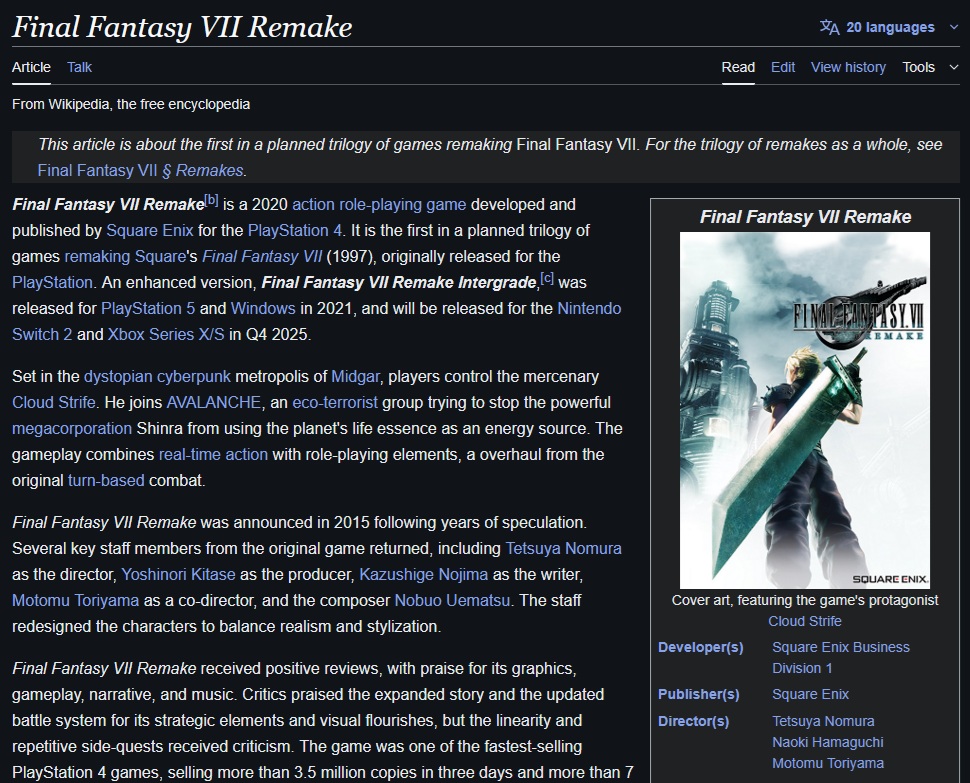Select the Read tab
The image size is (970, 783).
point(738,67)
